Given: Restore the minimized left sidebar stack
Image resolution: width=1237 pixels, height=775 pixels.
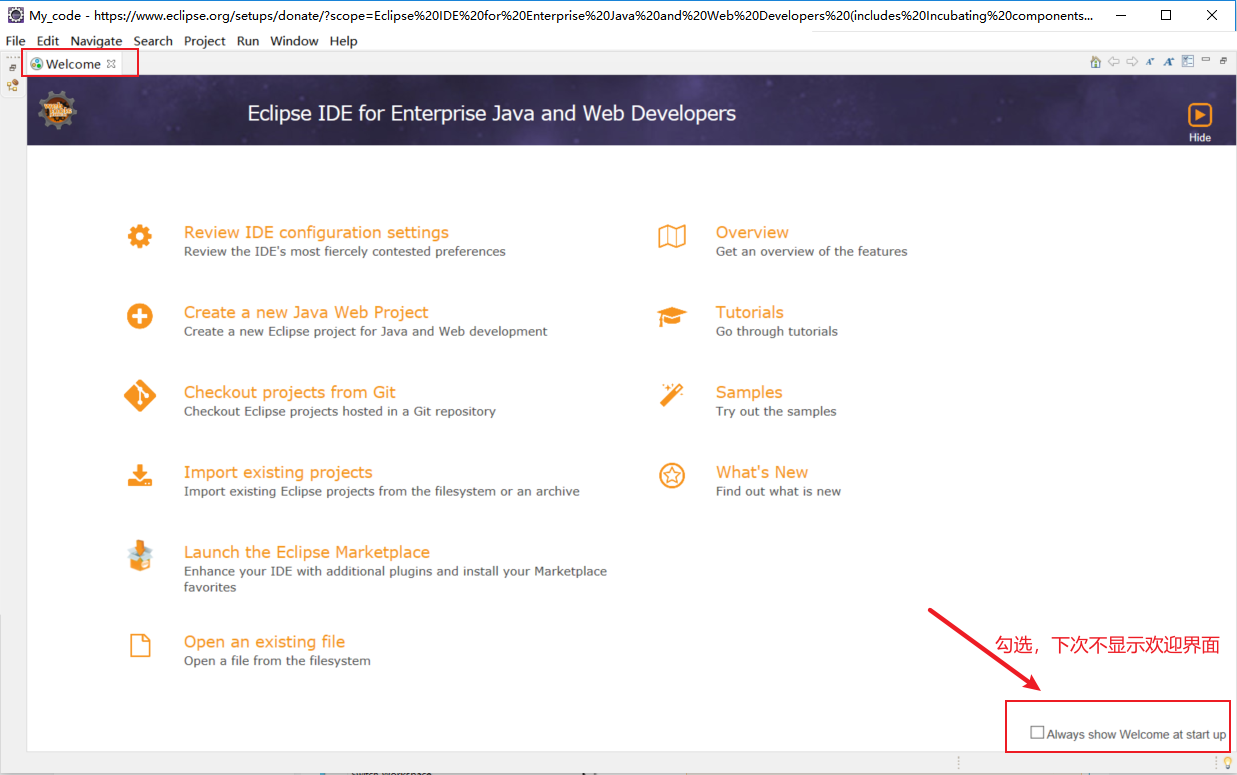Looking at the screenshot, I should 13,67.
